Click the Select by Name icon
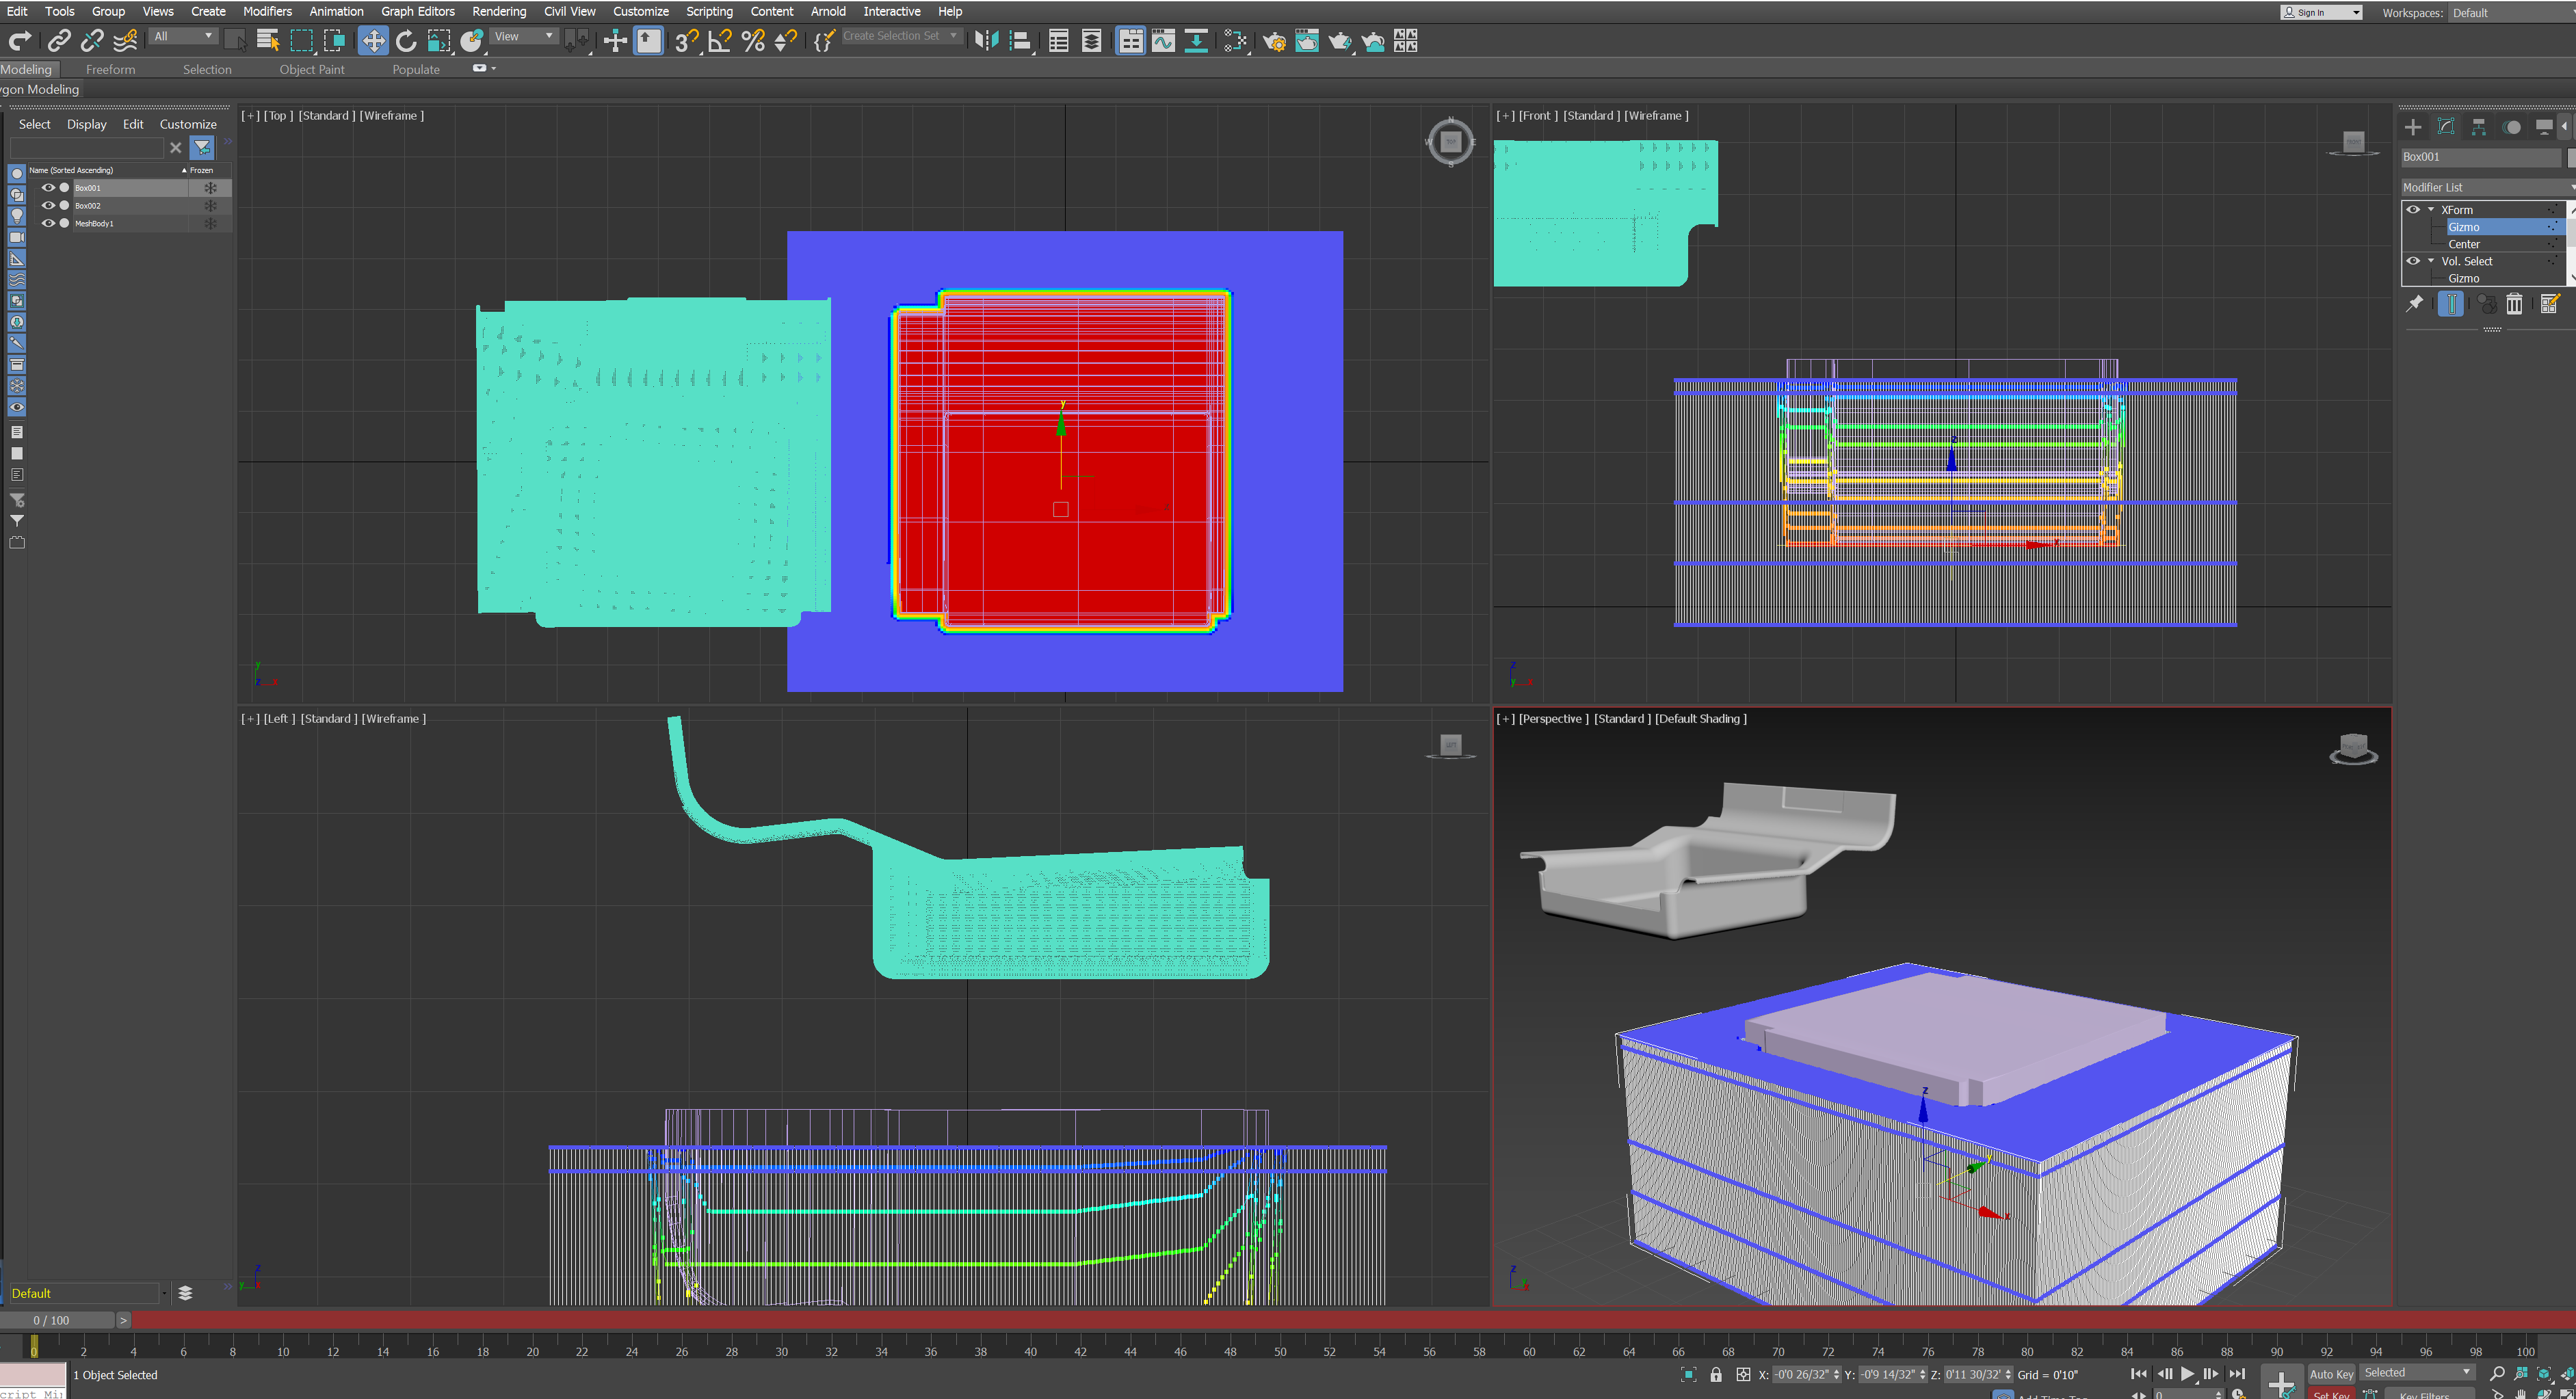Image resolution: width=2576 pixels, height=1399 pixels. (x=268, y=40)
